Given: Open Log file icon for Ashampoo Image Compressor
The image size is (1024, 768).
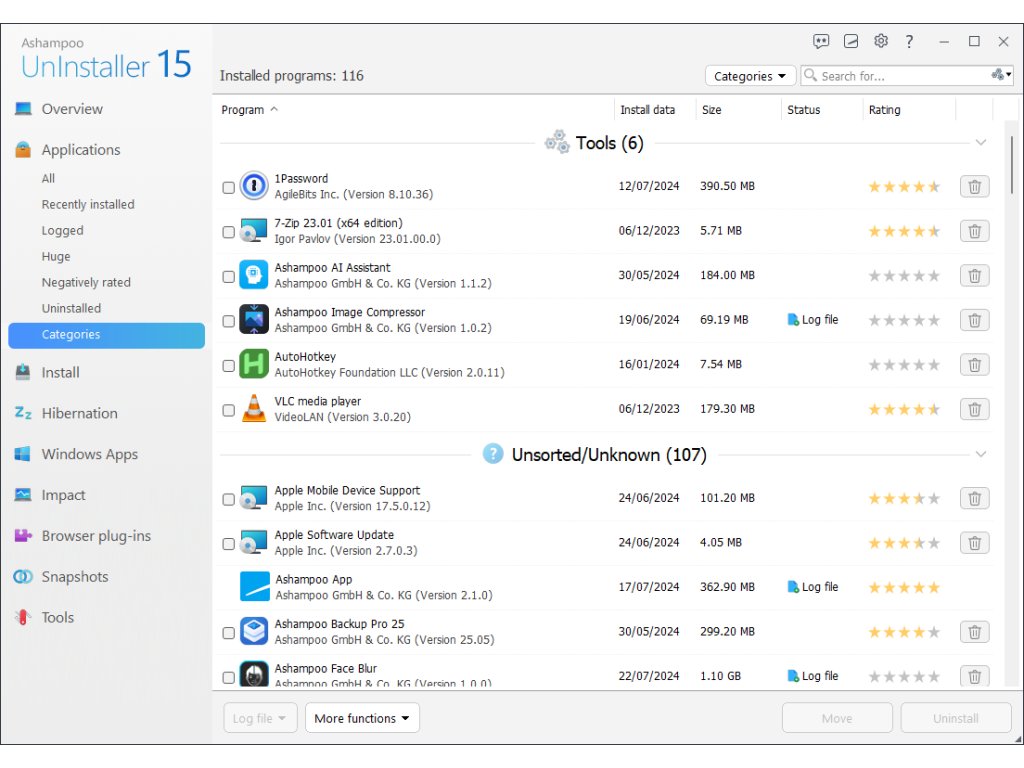Looking at the screenshot, I should tap(793, 320).
